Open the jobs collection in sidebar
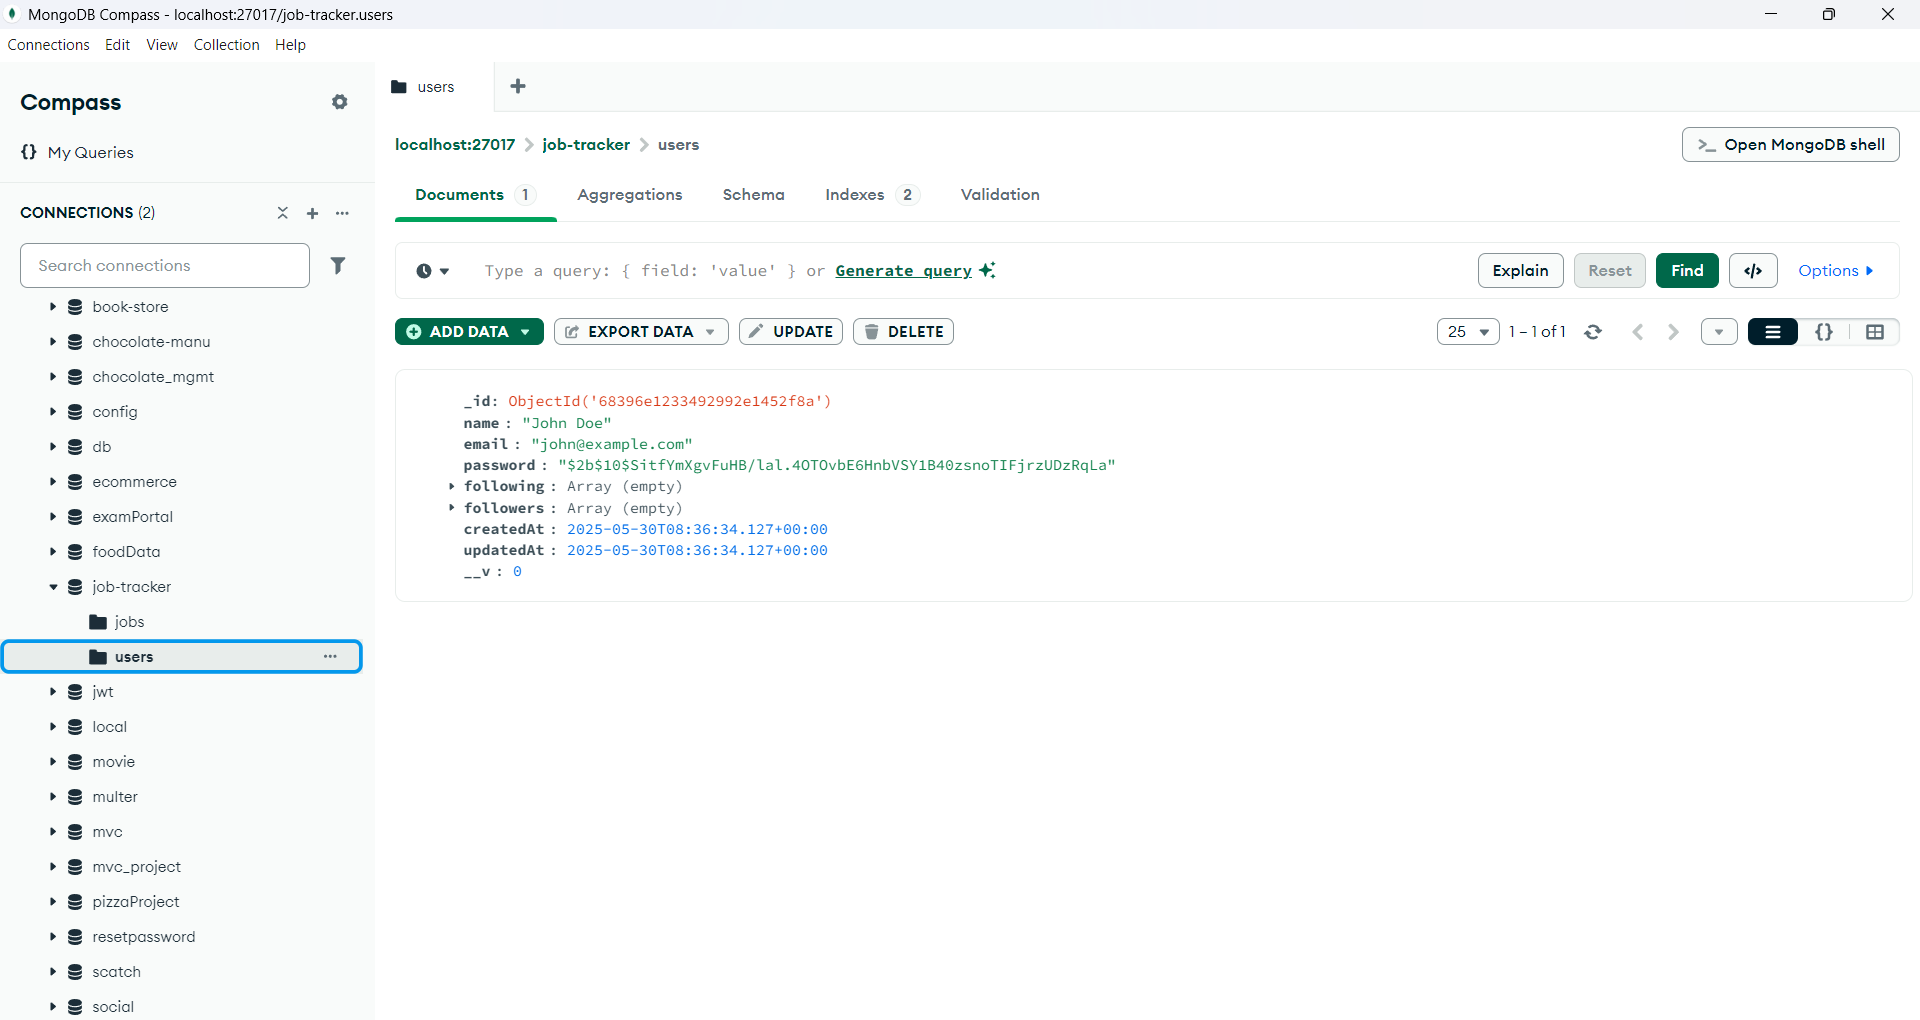The height and width of the screenshot is (1020, 1920). [129, 622]
